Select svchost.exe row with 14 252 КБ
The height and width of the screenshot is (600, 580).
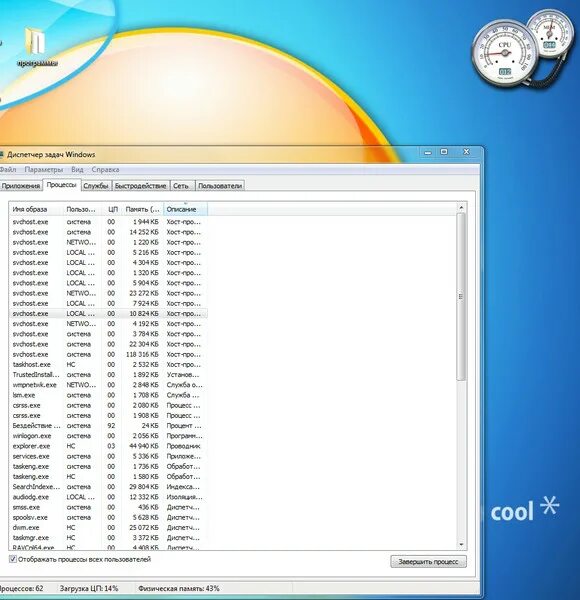click(x=108, y=232)
